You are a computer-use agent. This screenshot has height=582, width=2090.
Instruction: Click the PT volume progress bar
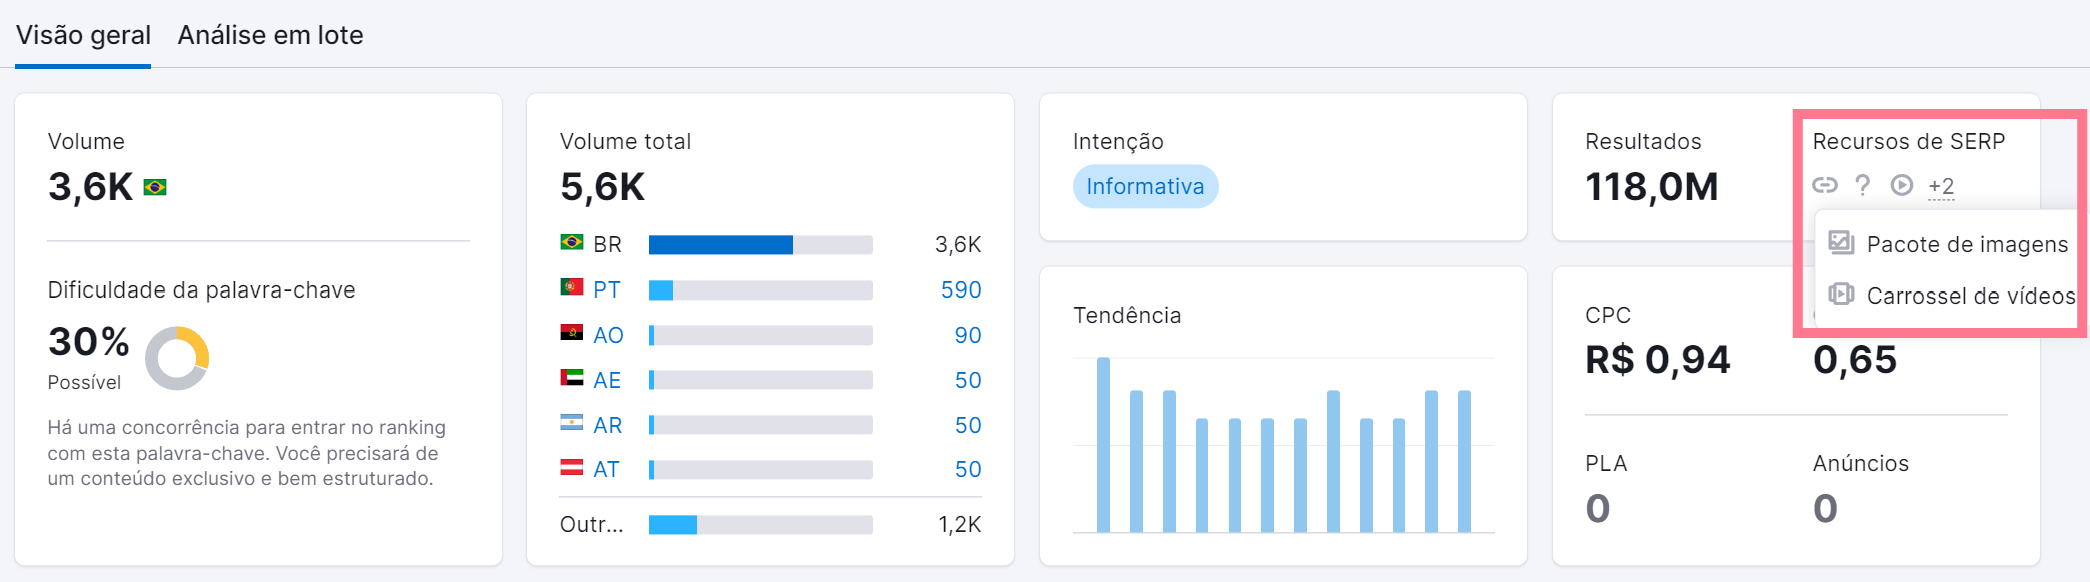(761, 290)
